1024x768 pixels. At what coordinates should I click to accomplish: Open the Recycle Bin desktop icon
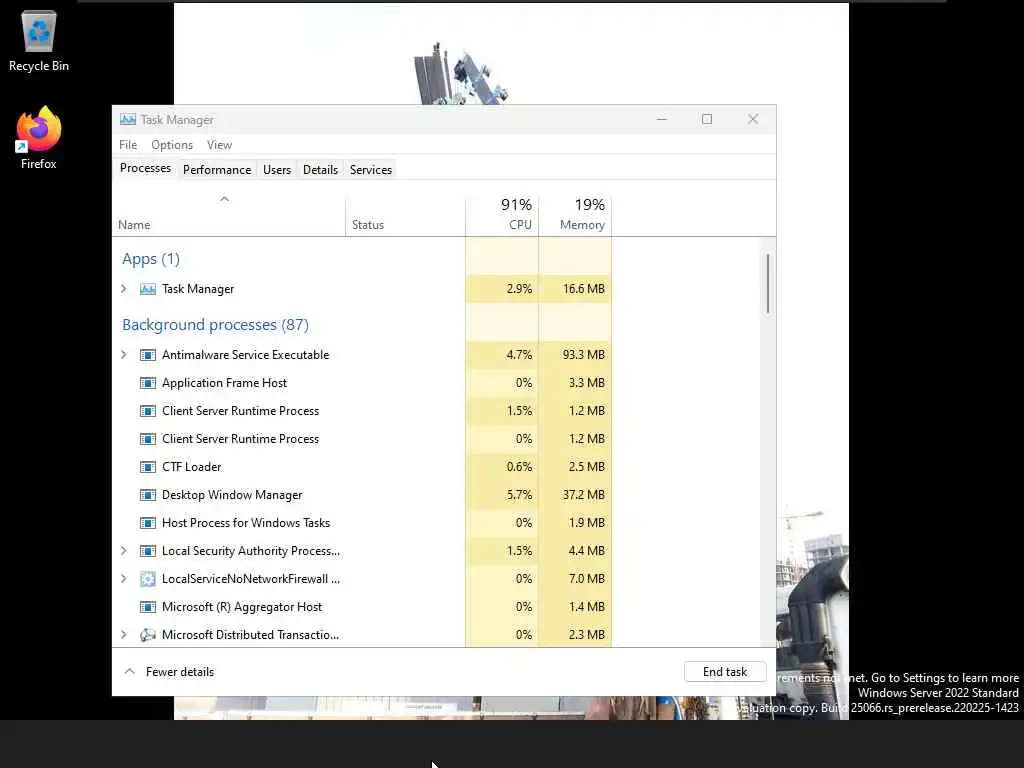coord(39,40)
